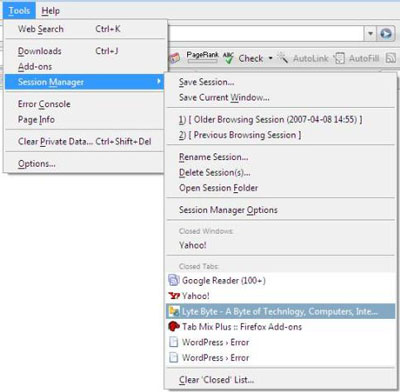
Task: Expand the Session Manager submenu
Action: [x=85, y=82]
